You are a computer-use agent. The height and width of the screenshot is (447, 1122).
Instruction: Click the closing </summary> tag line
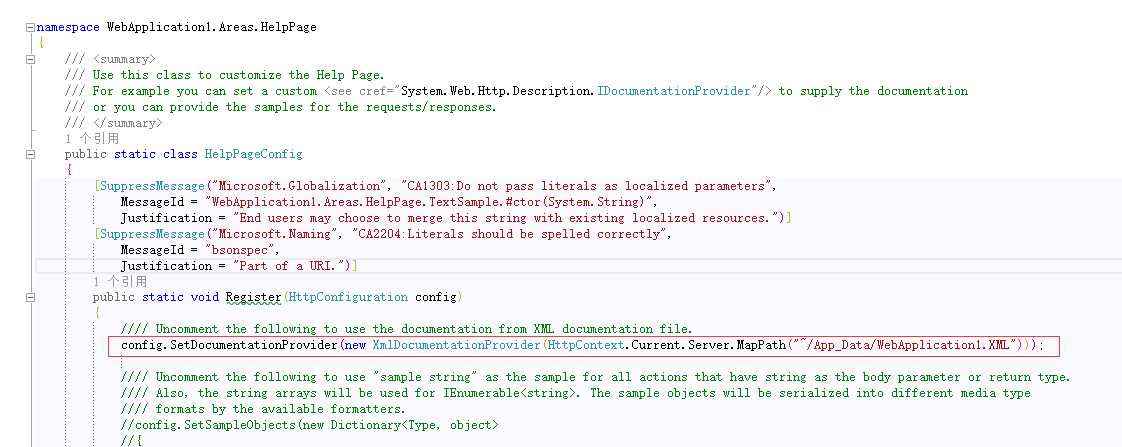click(113, 123)
